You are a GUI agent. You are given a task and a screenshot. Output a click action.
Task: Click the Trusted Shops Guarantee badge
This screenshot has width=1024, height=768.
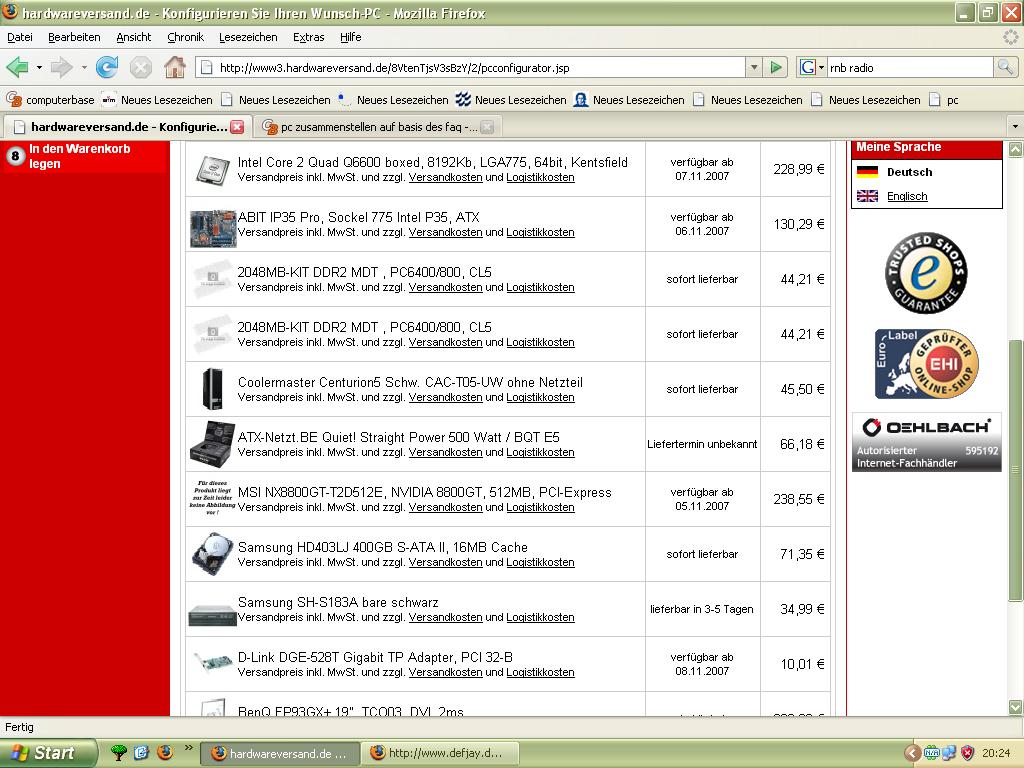(x=926, y=272)
